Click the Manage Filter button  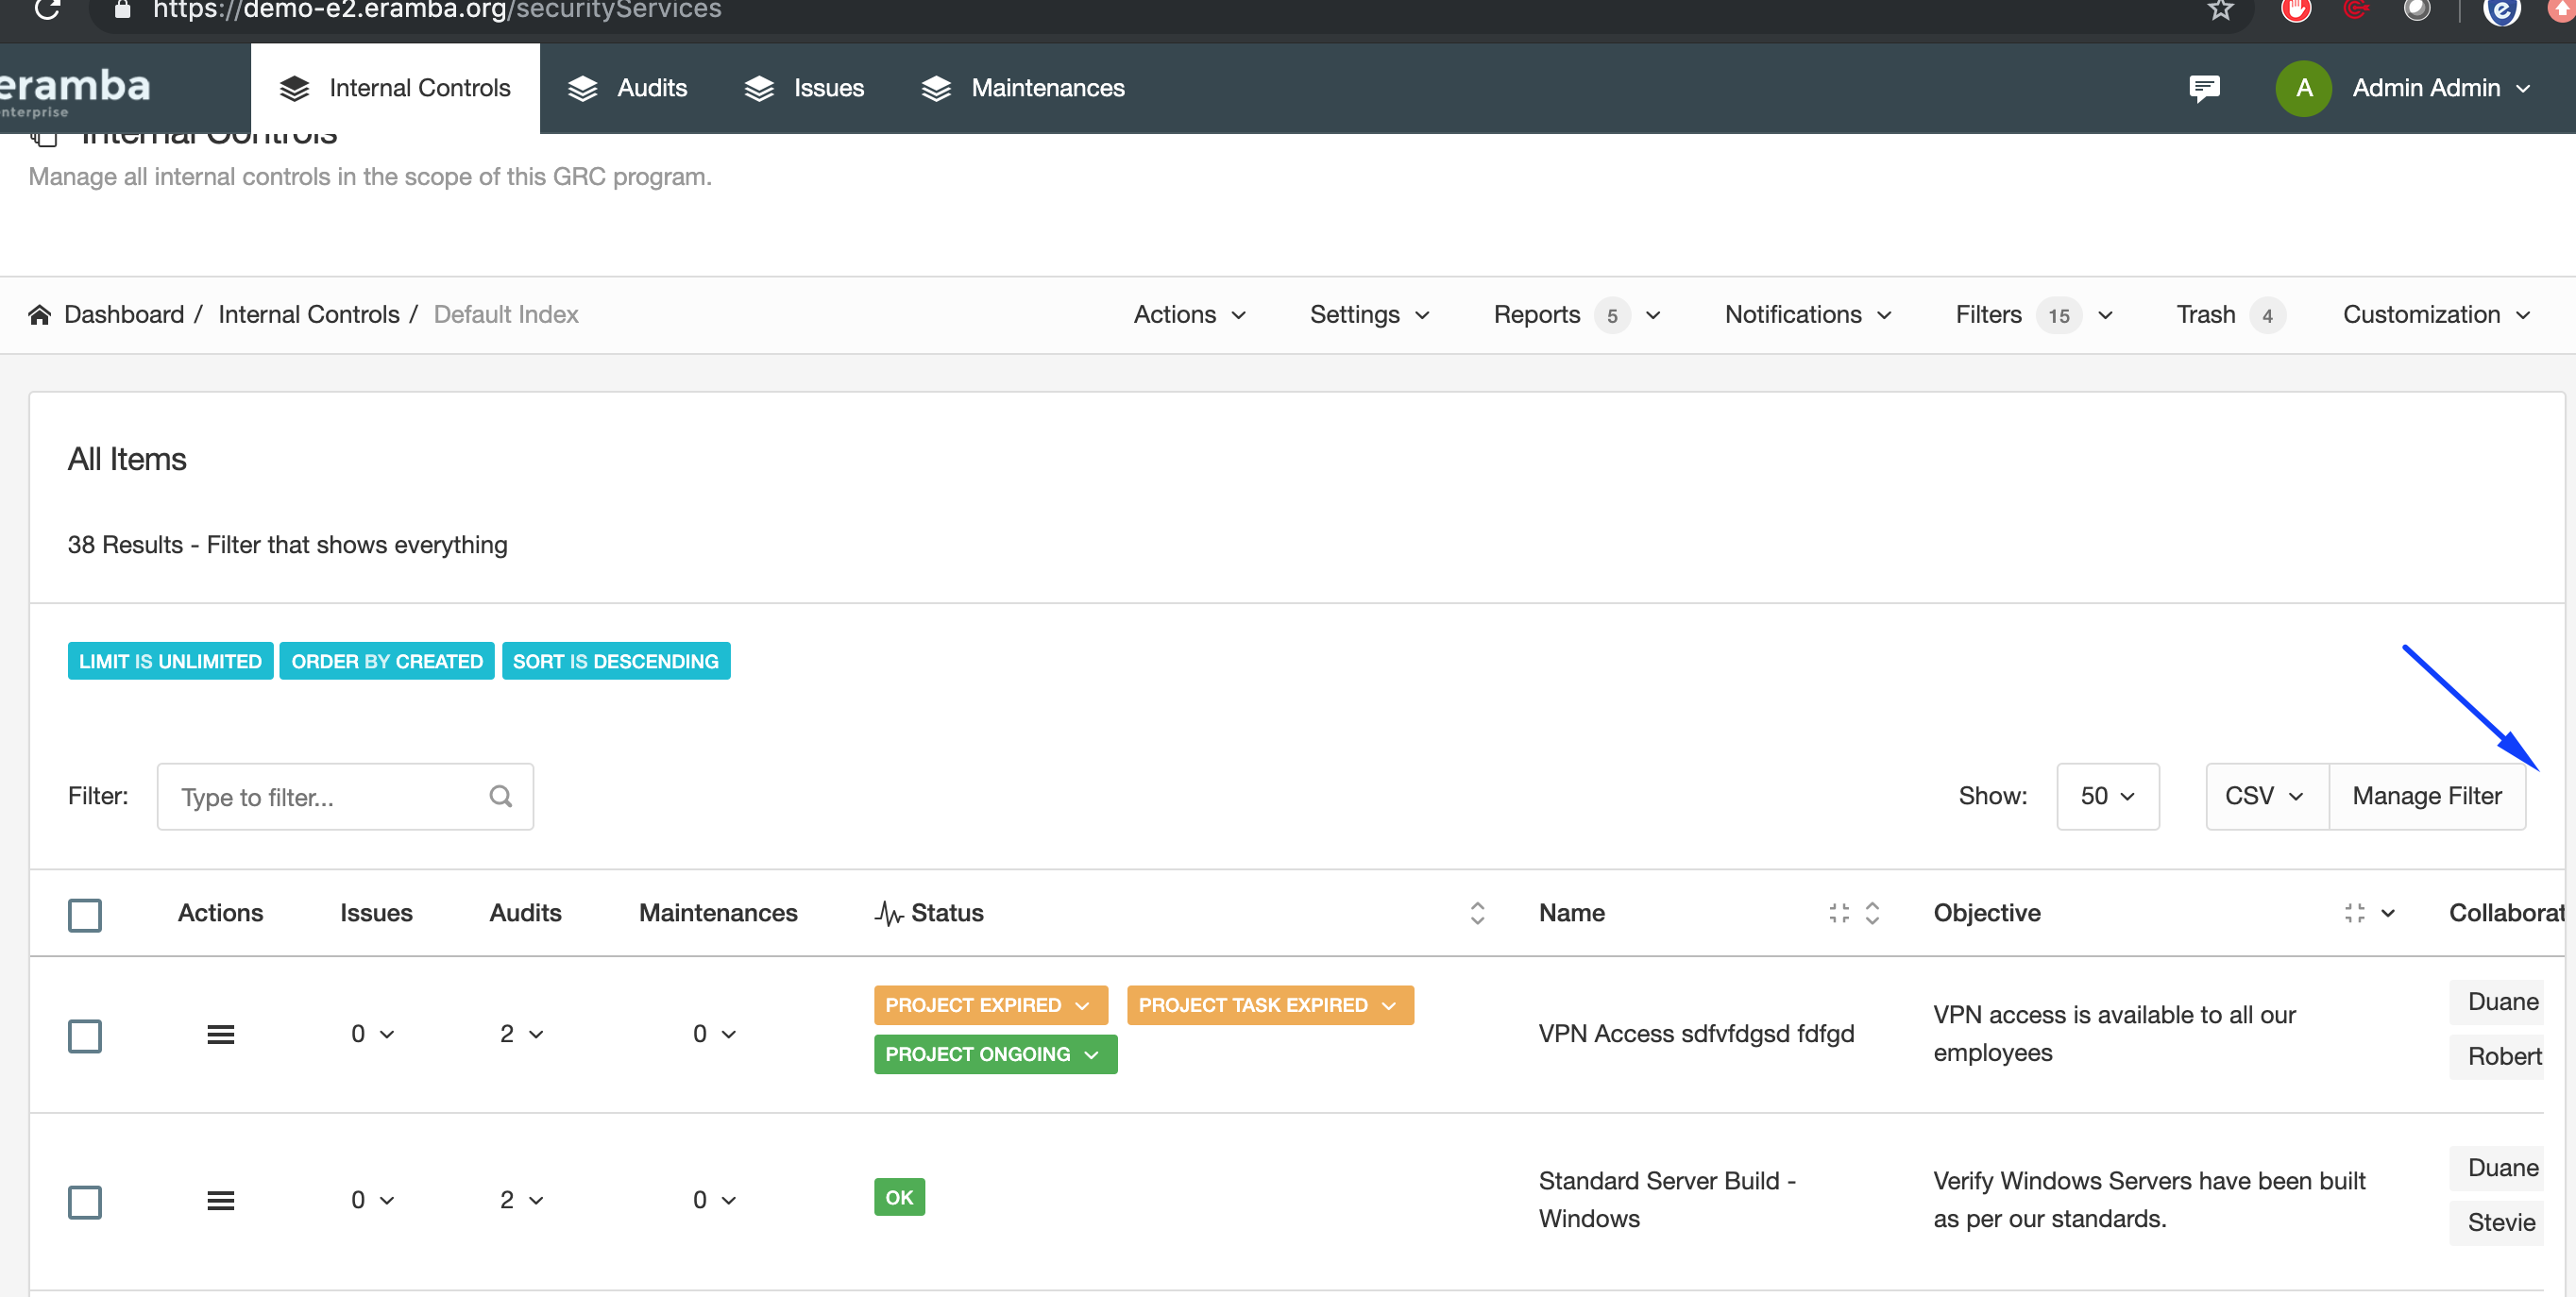[2427, 796]
